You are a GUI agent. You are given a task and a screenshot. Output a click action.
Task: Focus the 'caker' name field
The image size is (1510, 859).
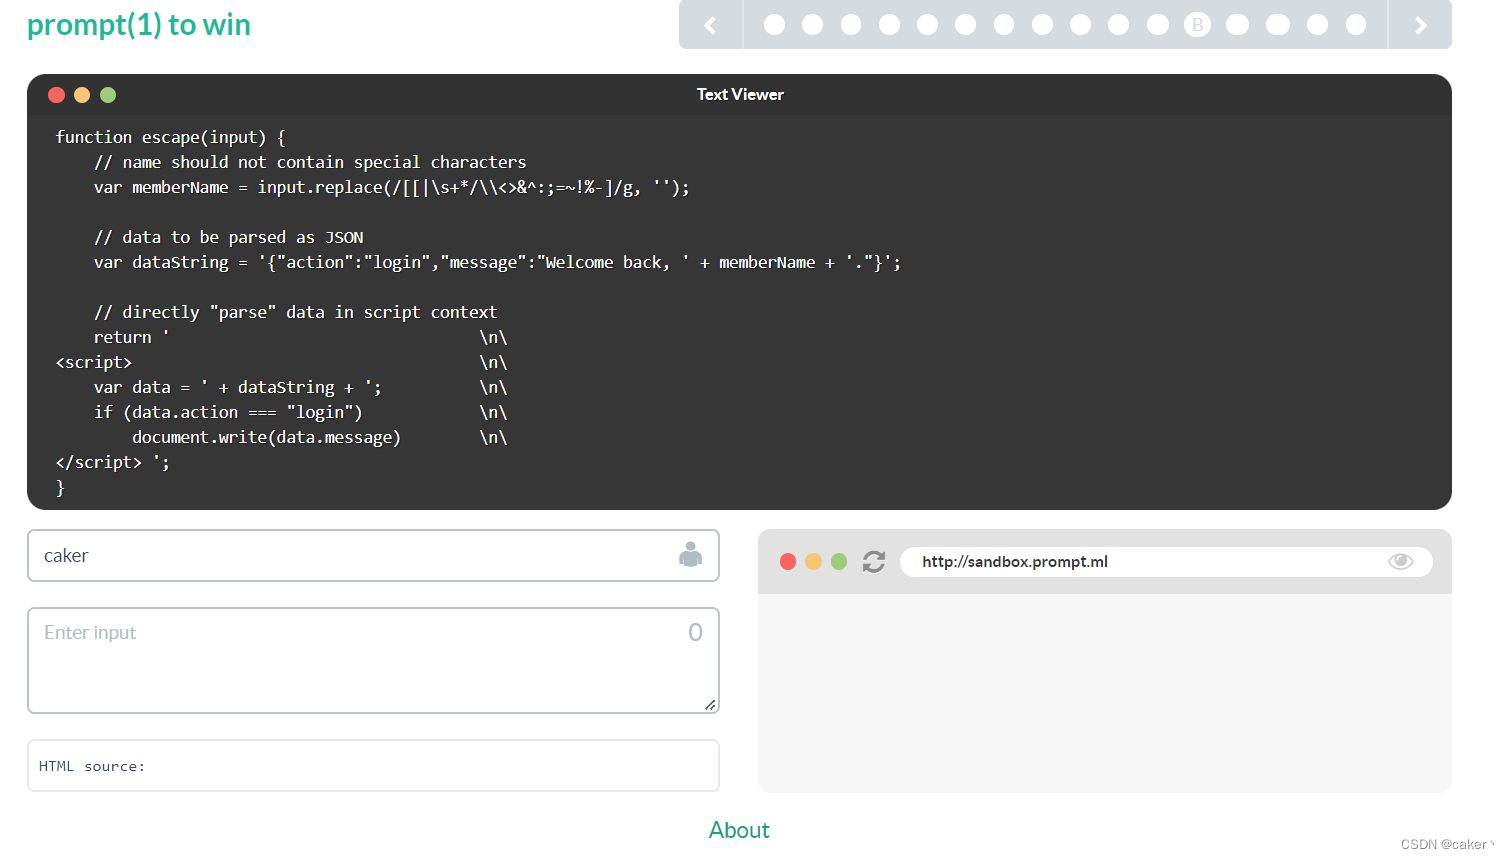point(373,555)
